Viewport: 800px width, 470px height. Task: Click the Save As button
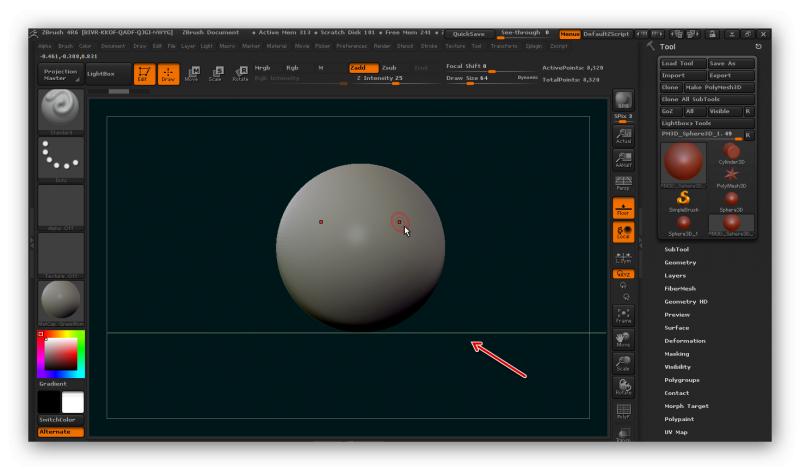(x=731, y=63)
